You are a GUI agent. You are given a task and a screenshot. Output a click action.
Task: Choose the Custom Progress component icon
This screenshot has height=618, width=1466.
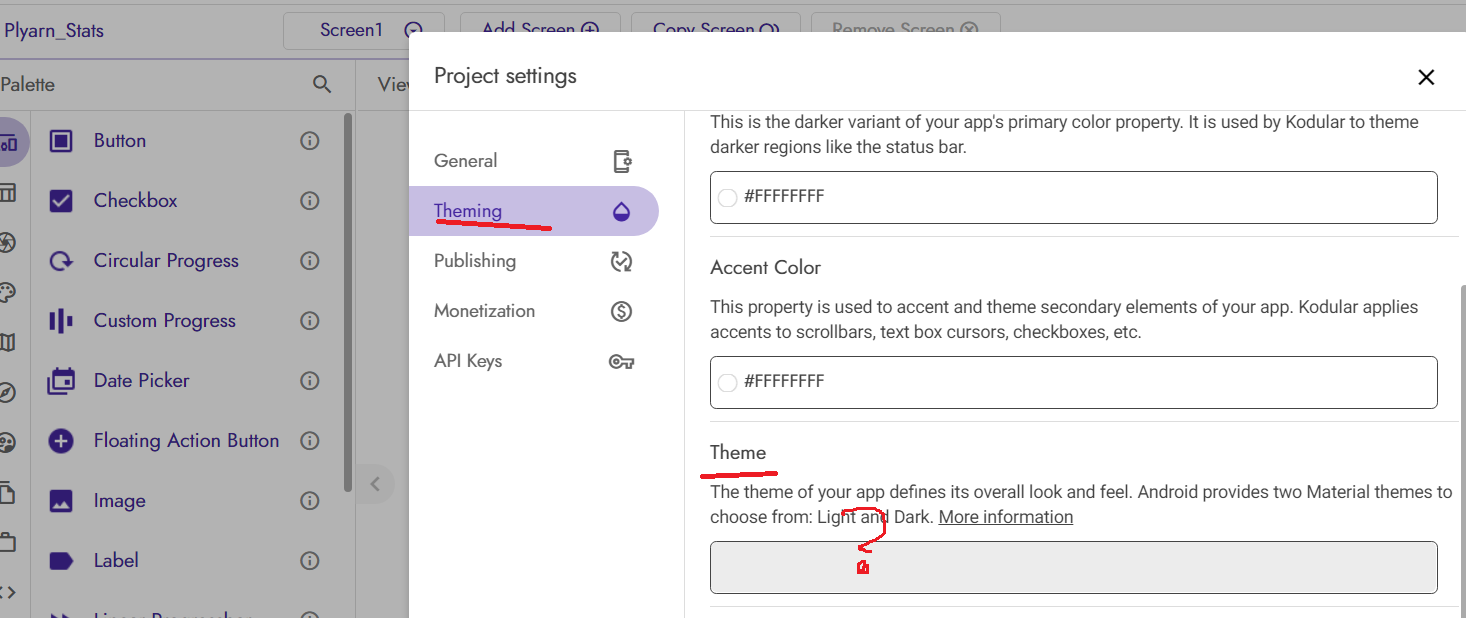click(x=61, y=321)
